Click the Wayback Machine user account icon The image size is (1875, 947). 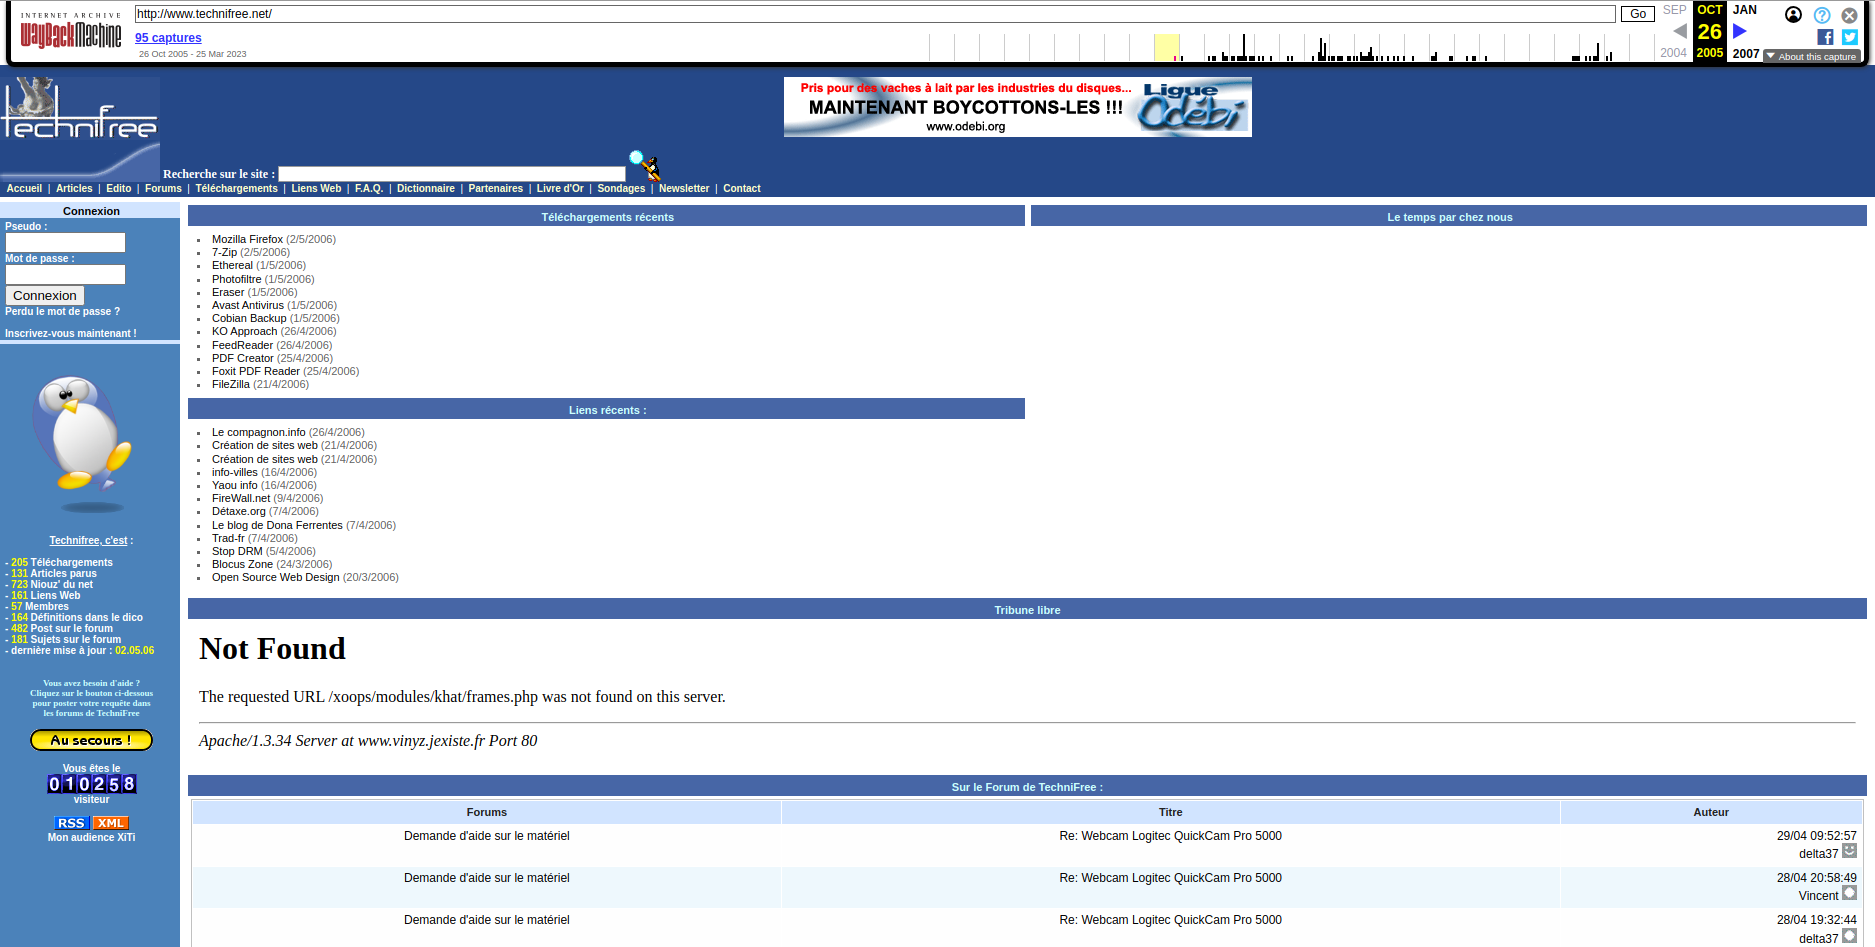tap(1793, 15)
